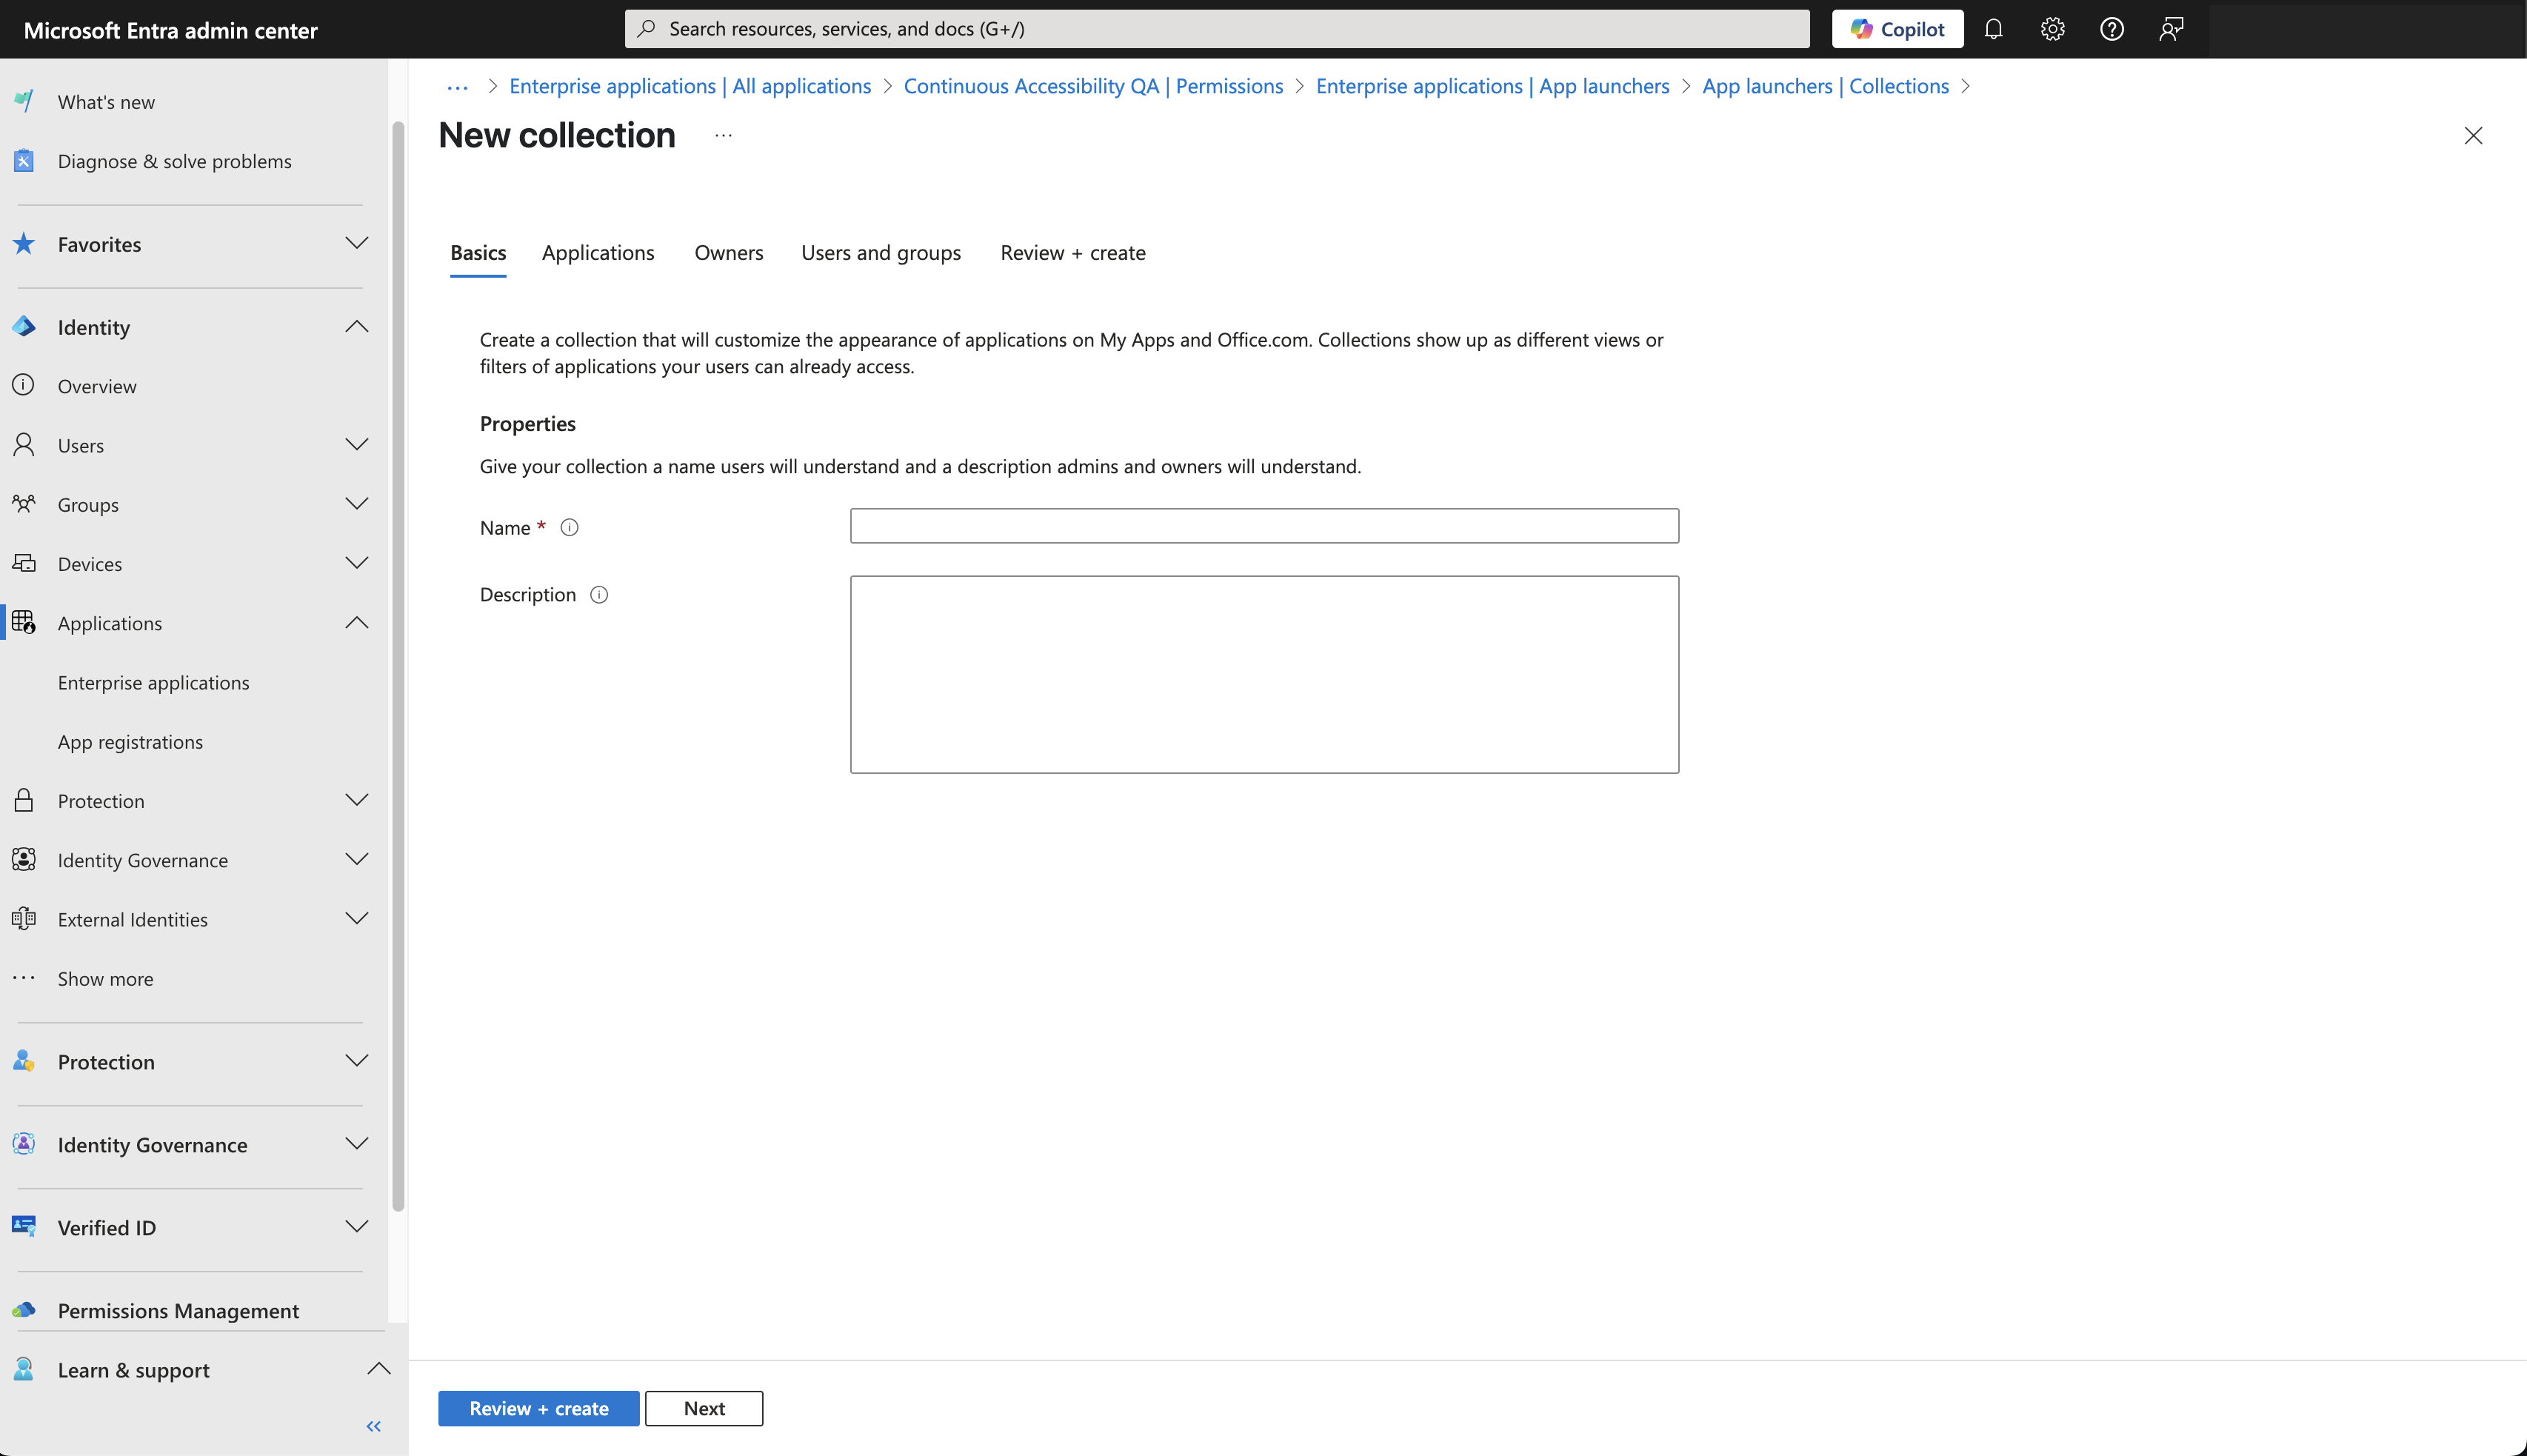Click the help question mark icon
2527x1456 pixels.
2111,29
